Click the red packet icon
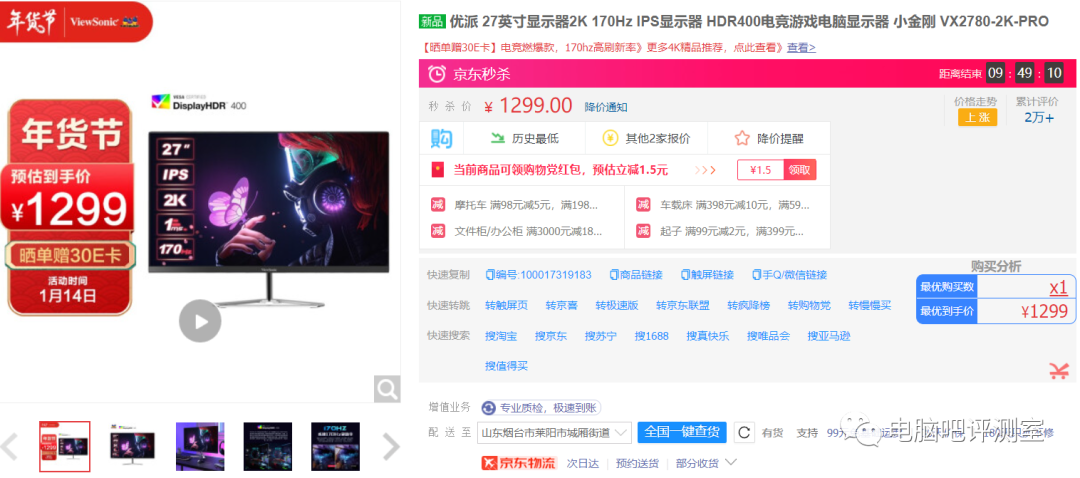This screenshot has height=478, width=1080. [x=436, y=170]
